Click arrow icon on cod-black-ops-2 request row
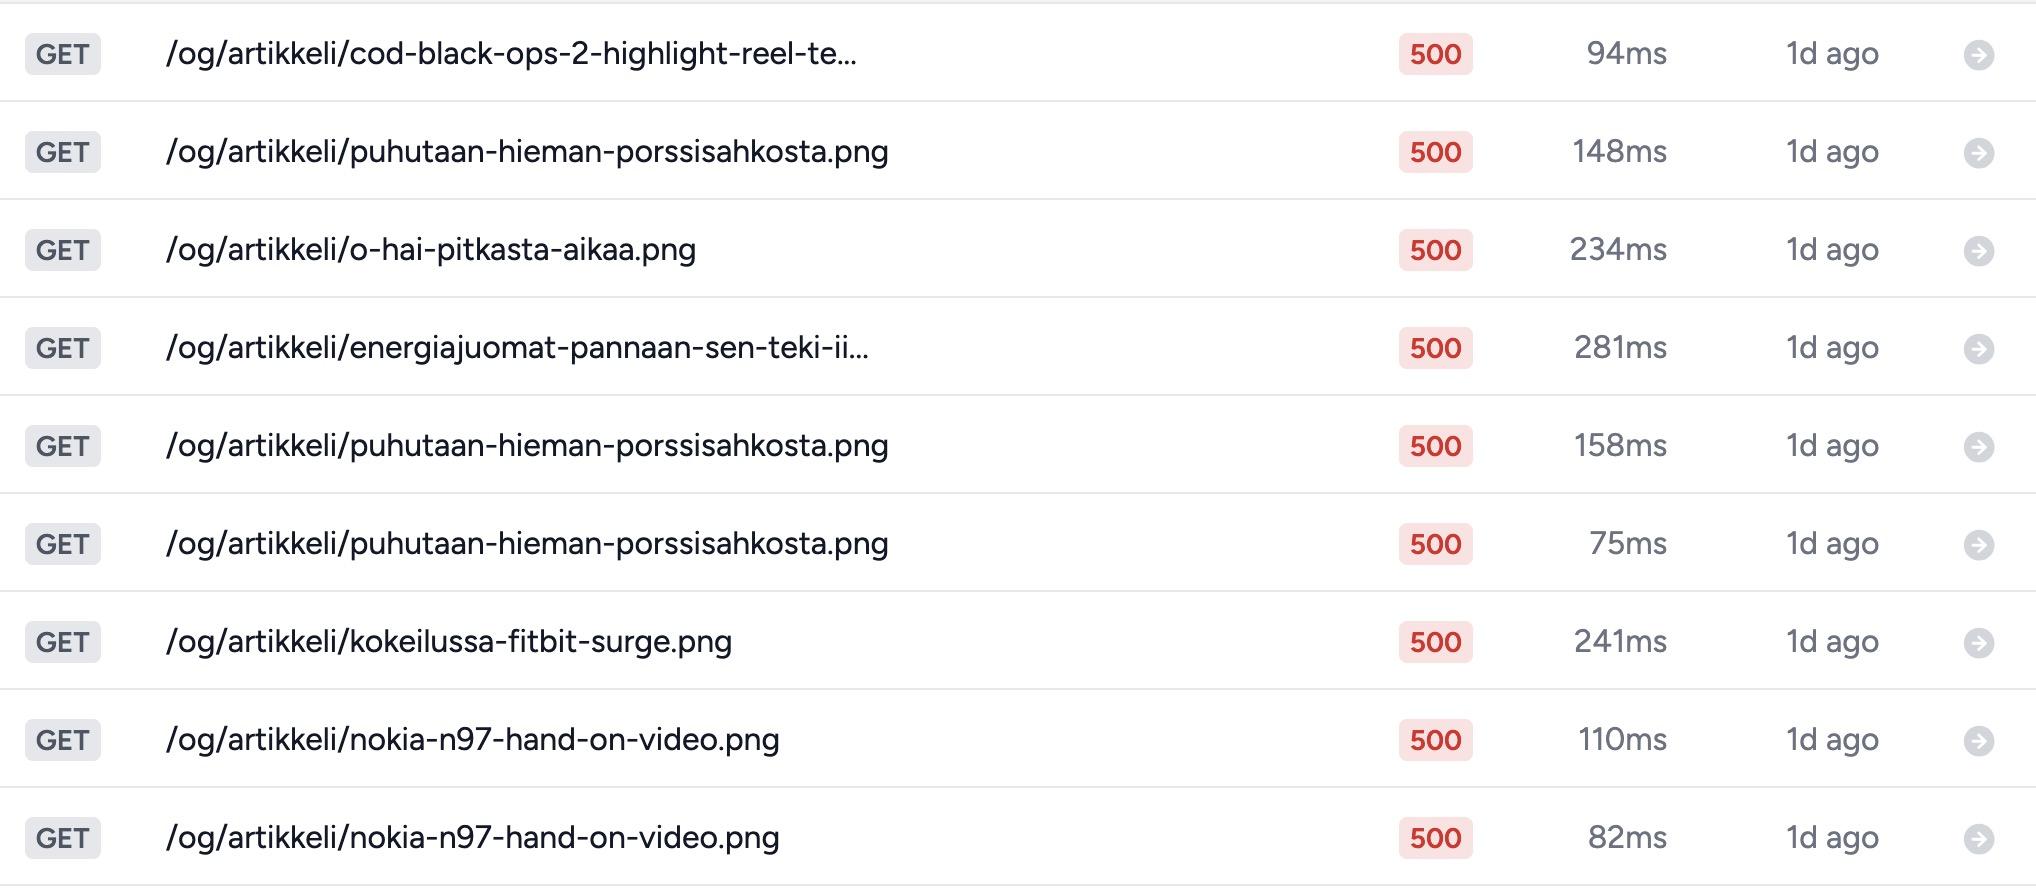Image resolution: width=2036 pixels, height=890 pixels. [1978, 55]
